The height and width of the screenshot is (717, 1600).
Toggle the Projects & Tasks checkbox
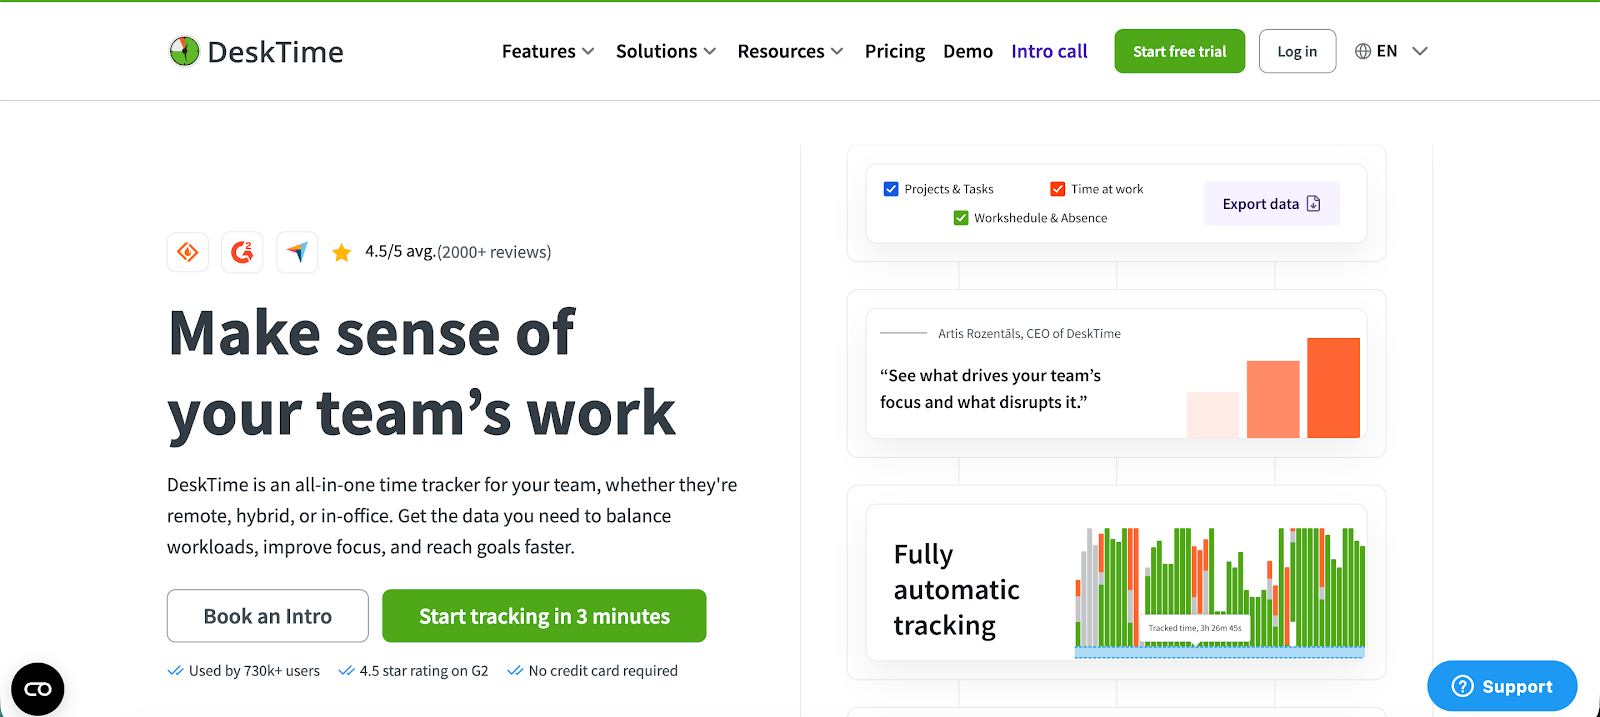click(x=891, y=189)
